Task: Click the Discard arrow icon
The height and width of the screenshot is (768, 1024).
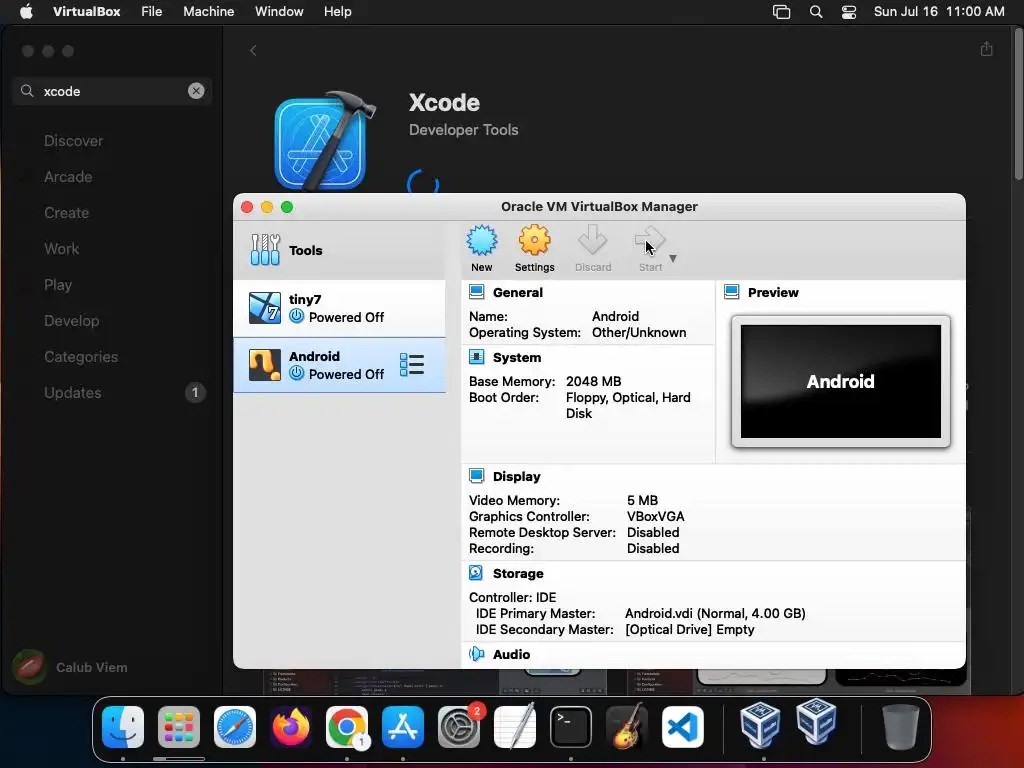Action: (x=592, y=241)
